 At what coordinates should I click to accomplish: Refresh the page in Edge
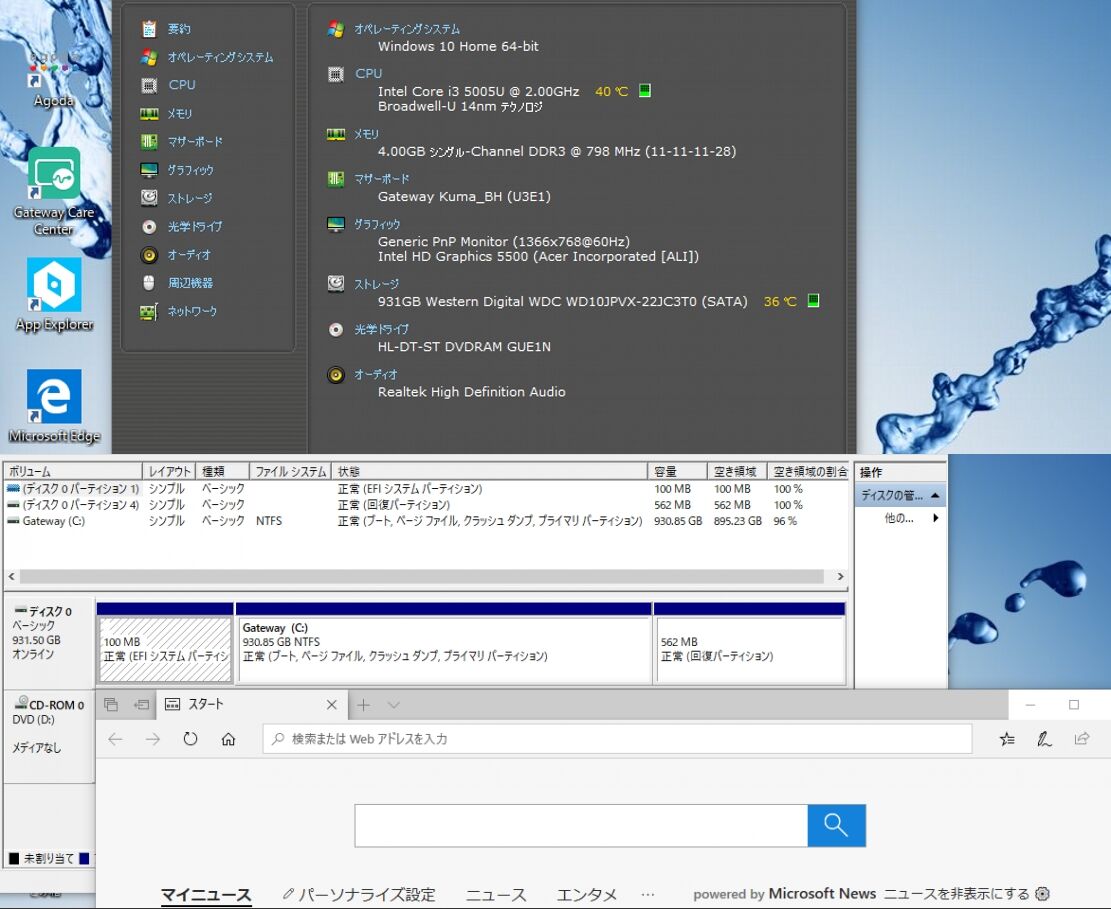pyautogui.click(x=190, y=739)
